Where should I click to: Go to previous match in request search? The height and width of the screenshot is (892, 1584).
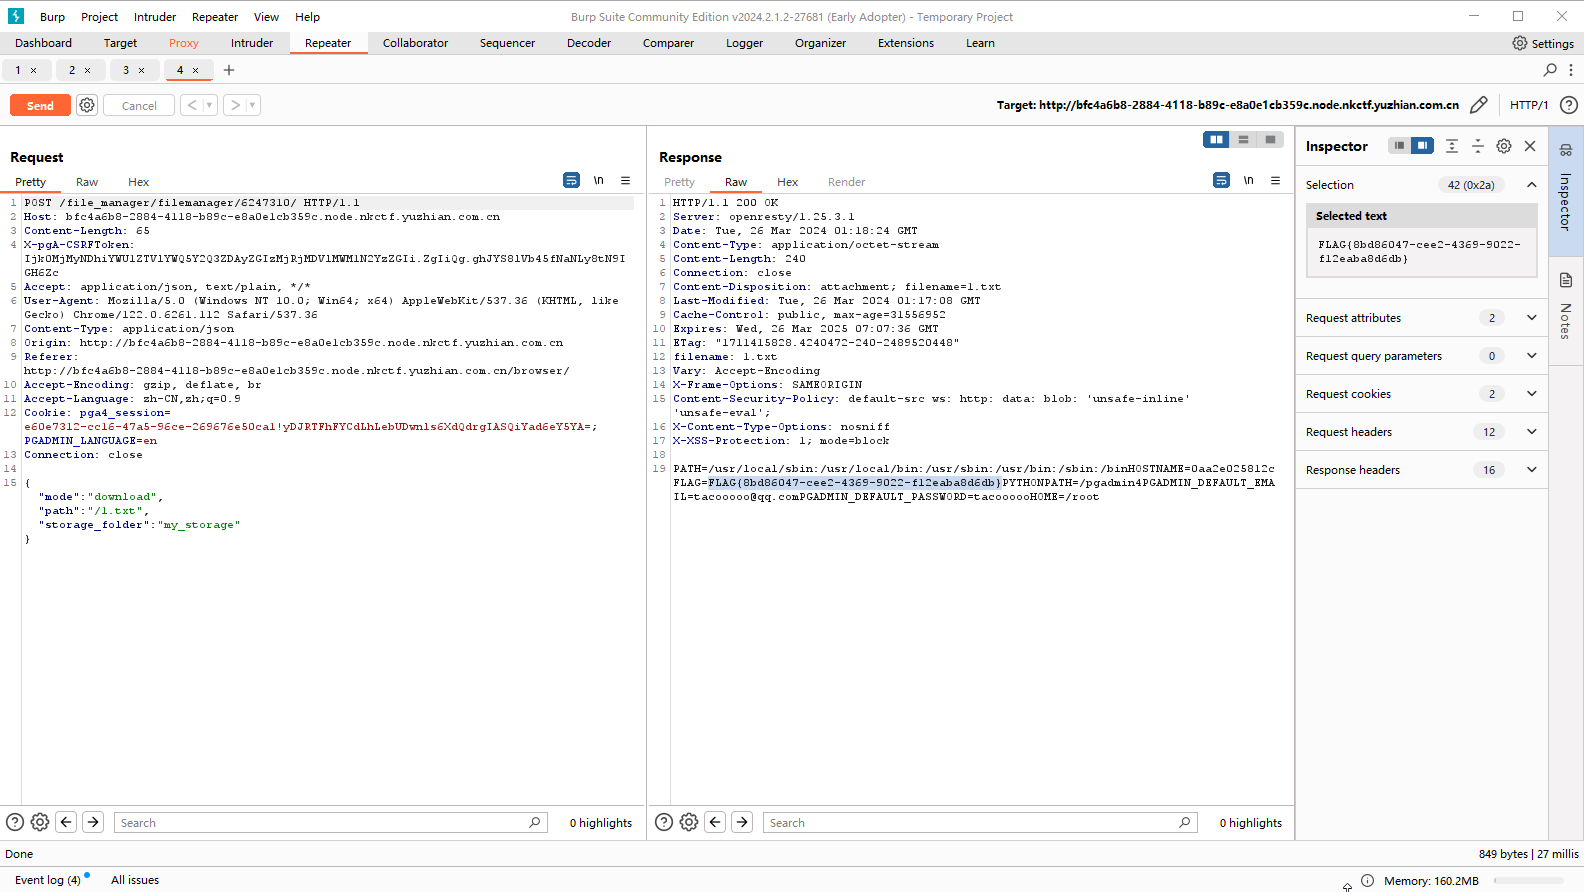click(x=66, y=822)
